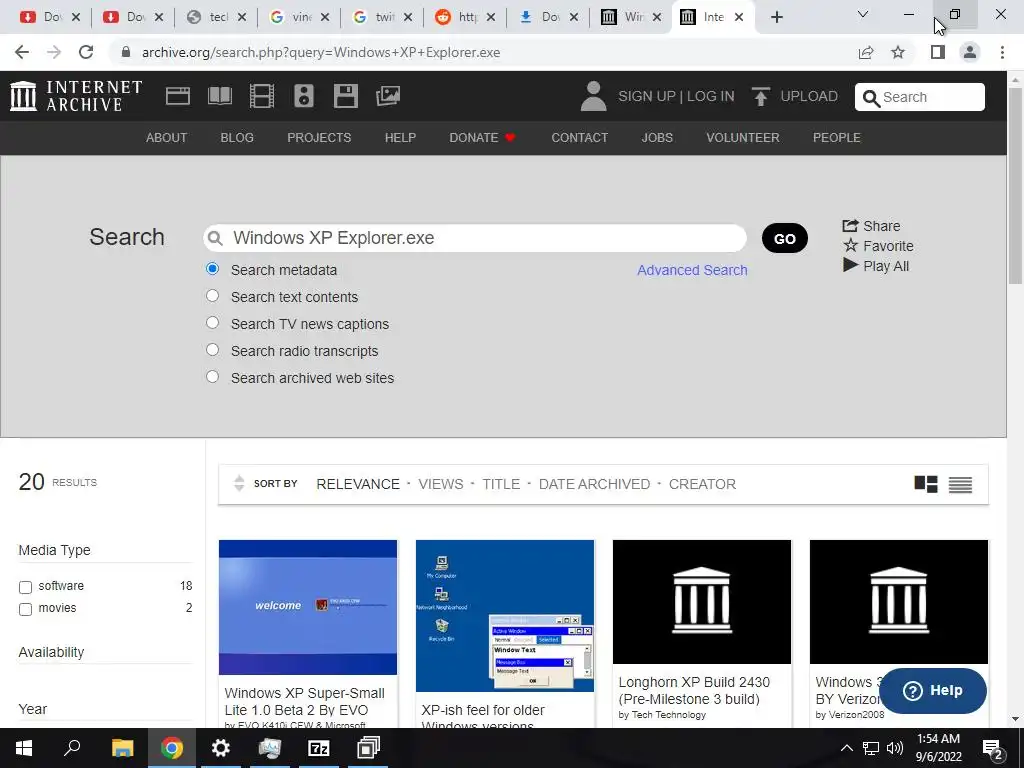The image size is (1024, 768).
Task: Click the taskbar clock showing 1:54 AM
Action: click(938, 748)
